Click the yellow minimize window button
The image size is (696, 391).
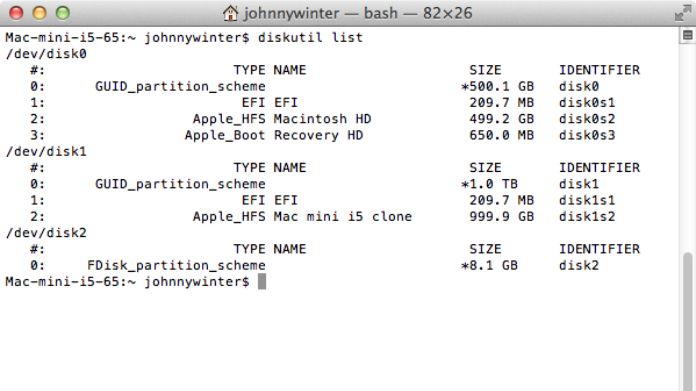(x=40, y=13)
